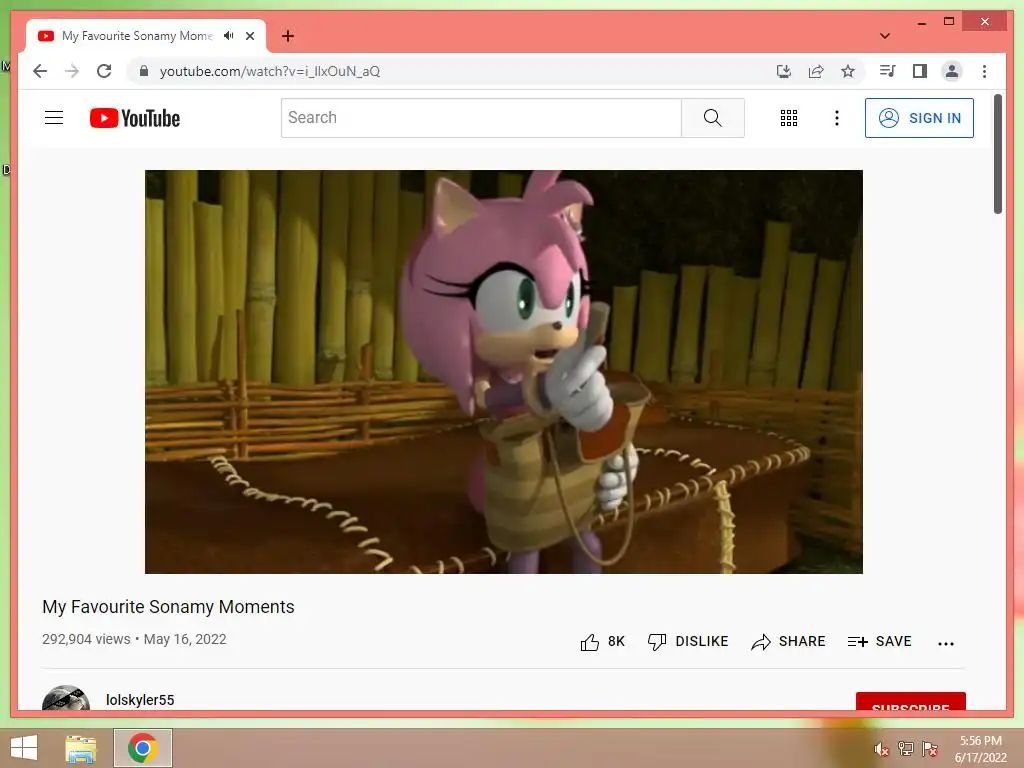1024x768 pixels.
Task: Minimize the Chrome window
Action: [921, 22]
